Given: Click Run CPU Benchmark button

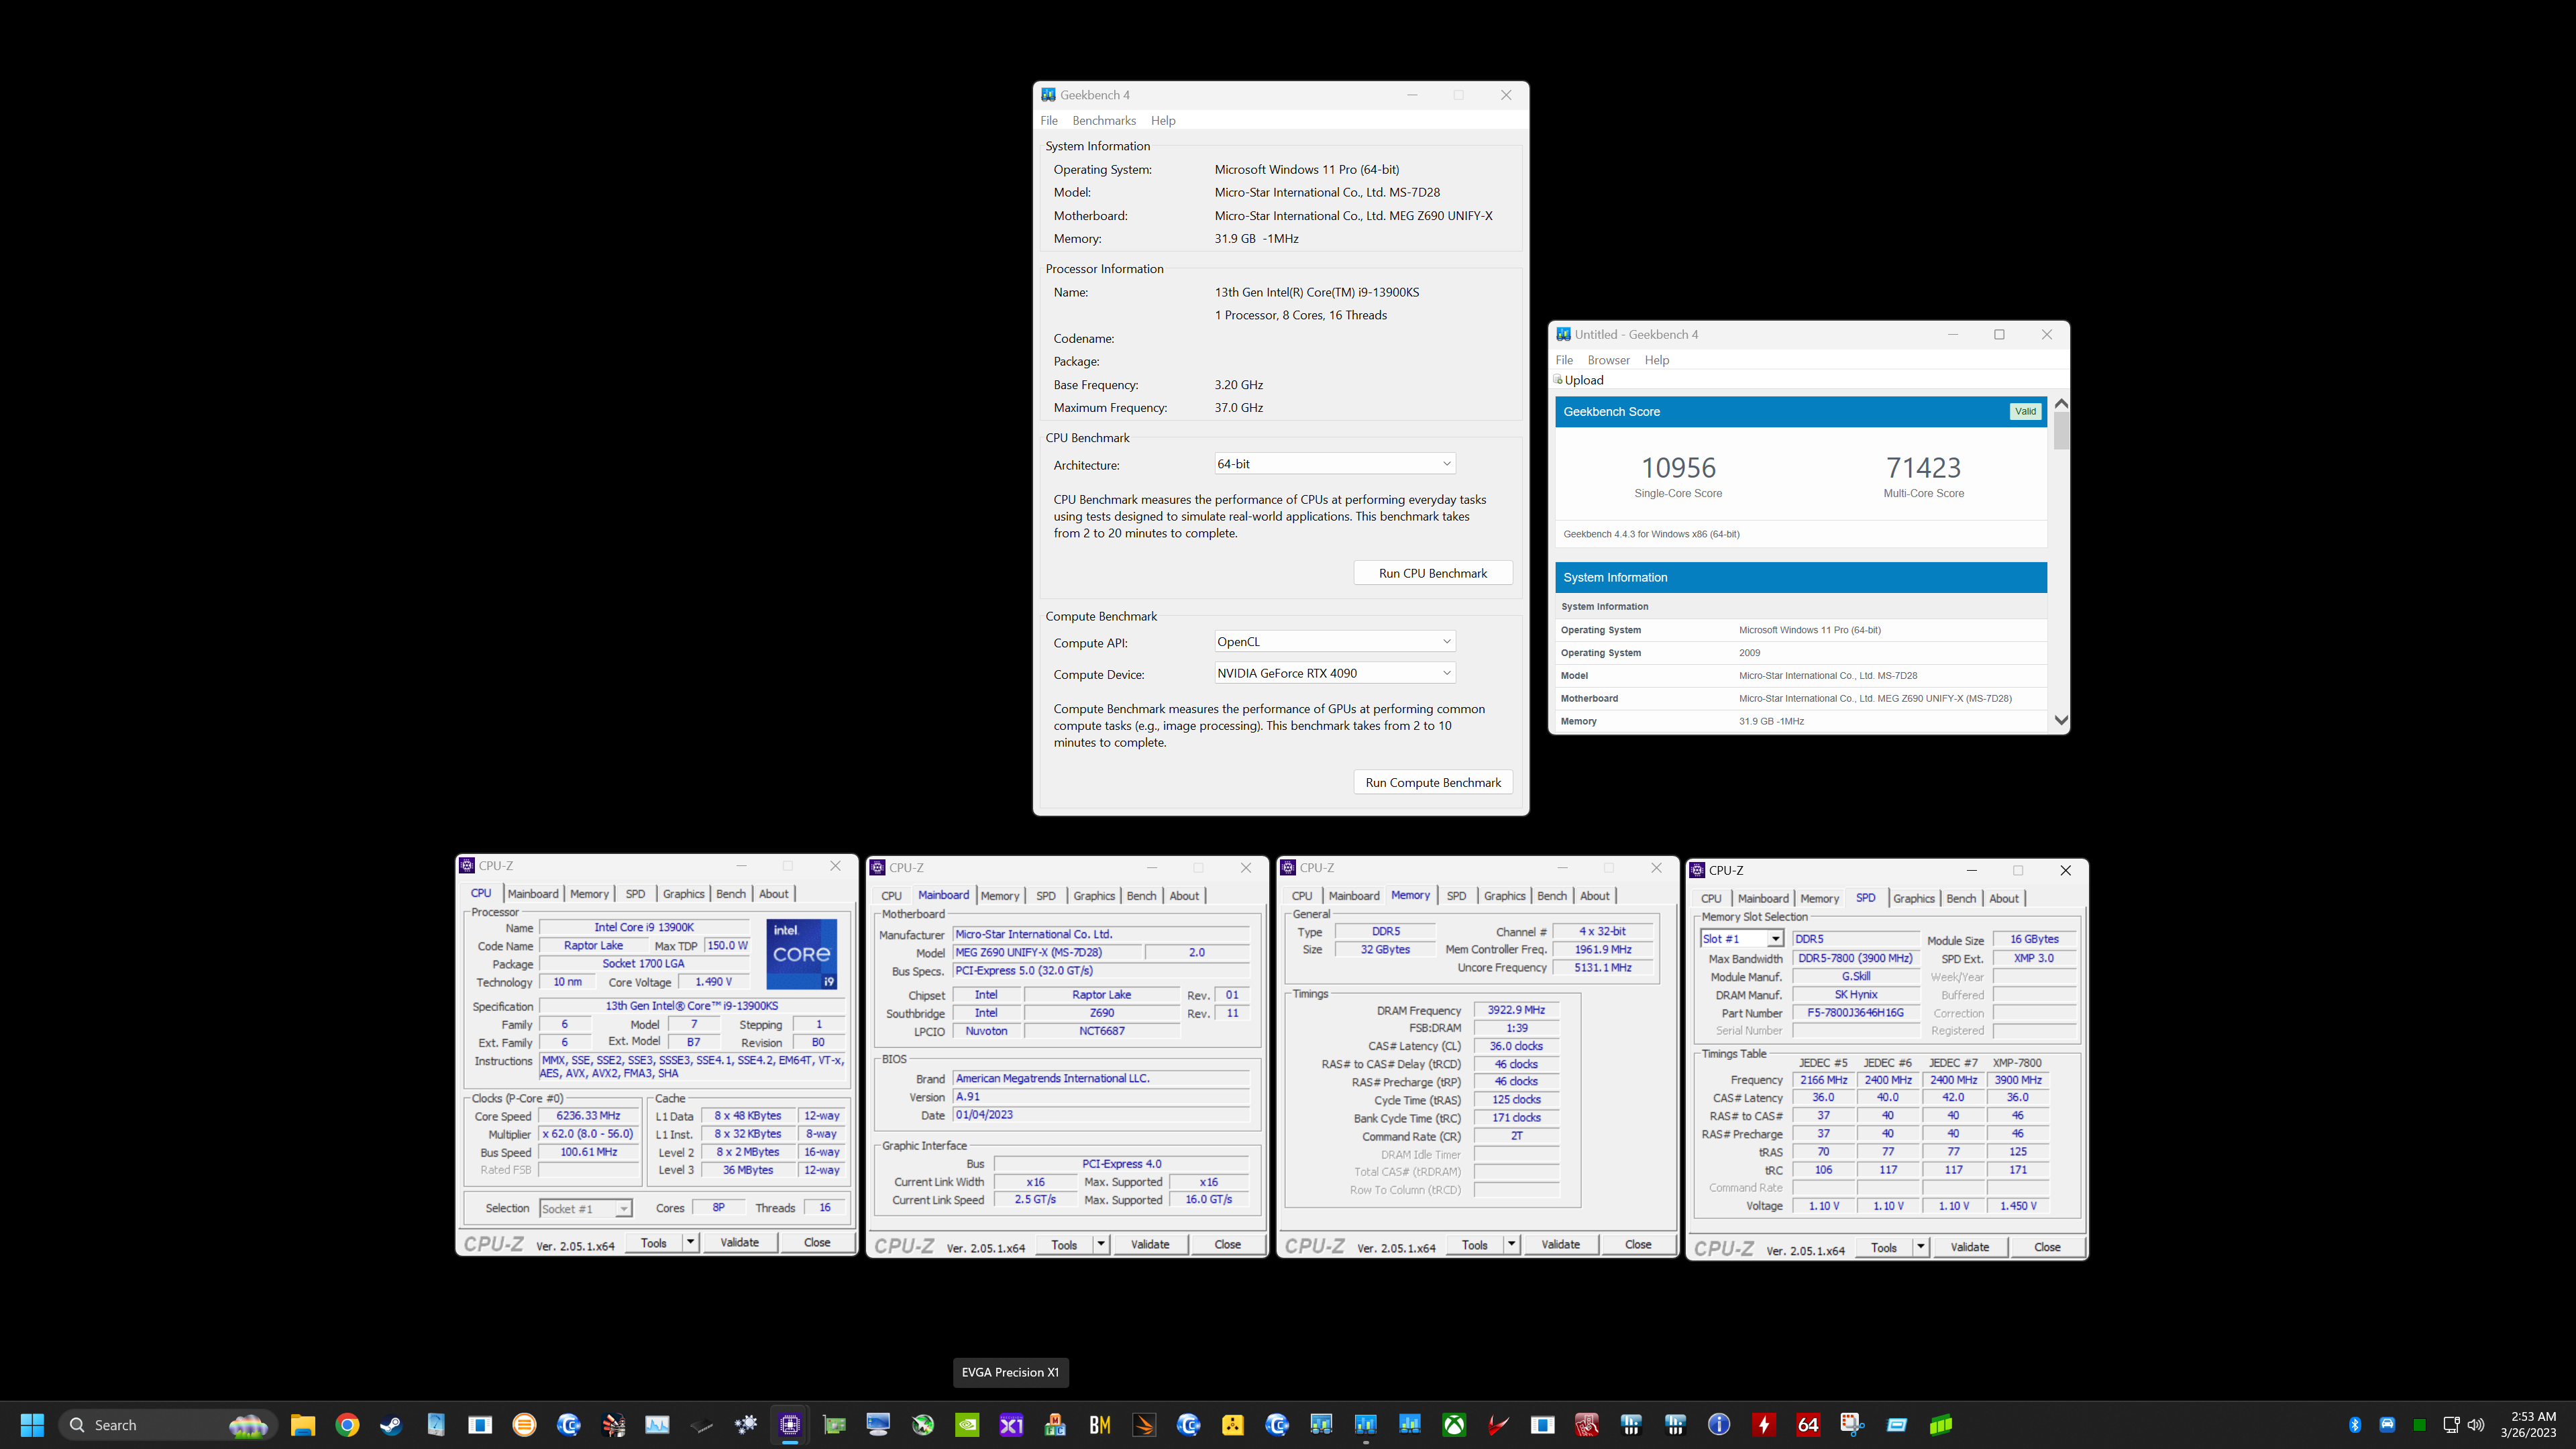Looking at the screenshot, I should point(1432,573).
